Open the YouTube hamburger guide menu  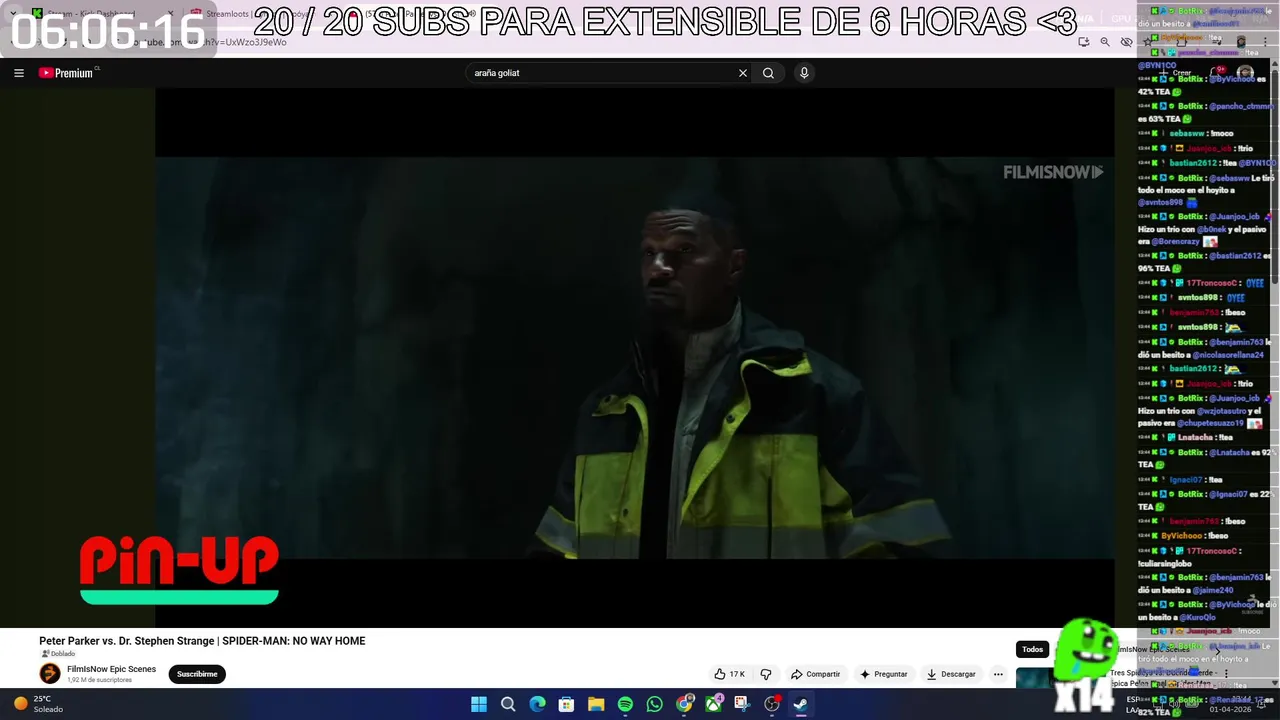(19, 73)
